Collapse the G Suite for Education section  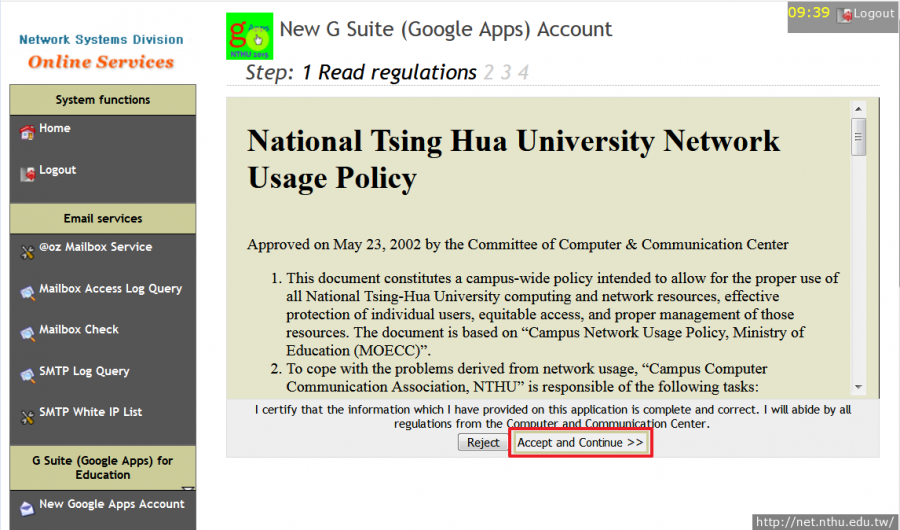point(102,468)
